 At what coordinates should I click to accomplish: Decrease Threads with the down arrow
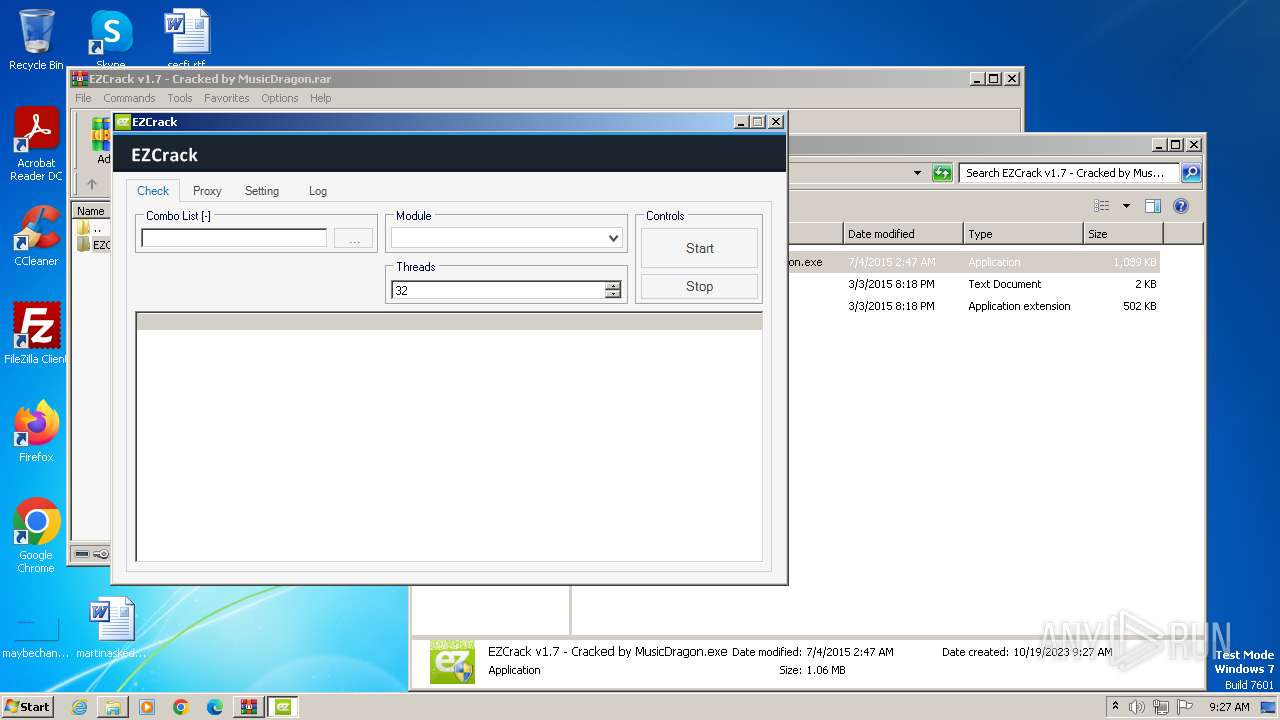[613, 295]
